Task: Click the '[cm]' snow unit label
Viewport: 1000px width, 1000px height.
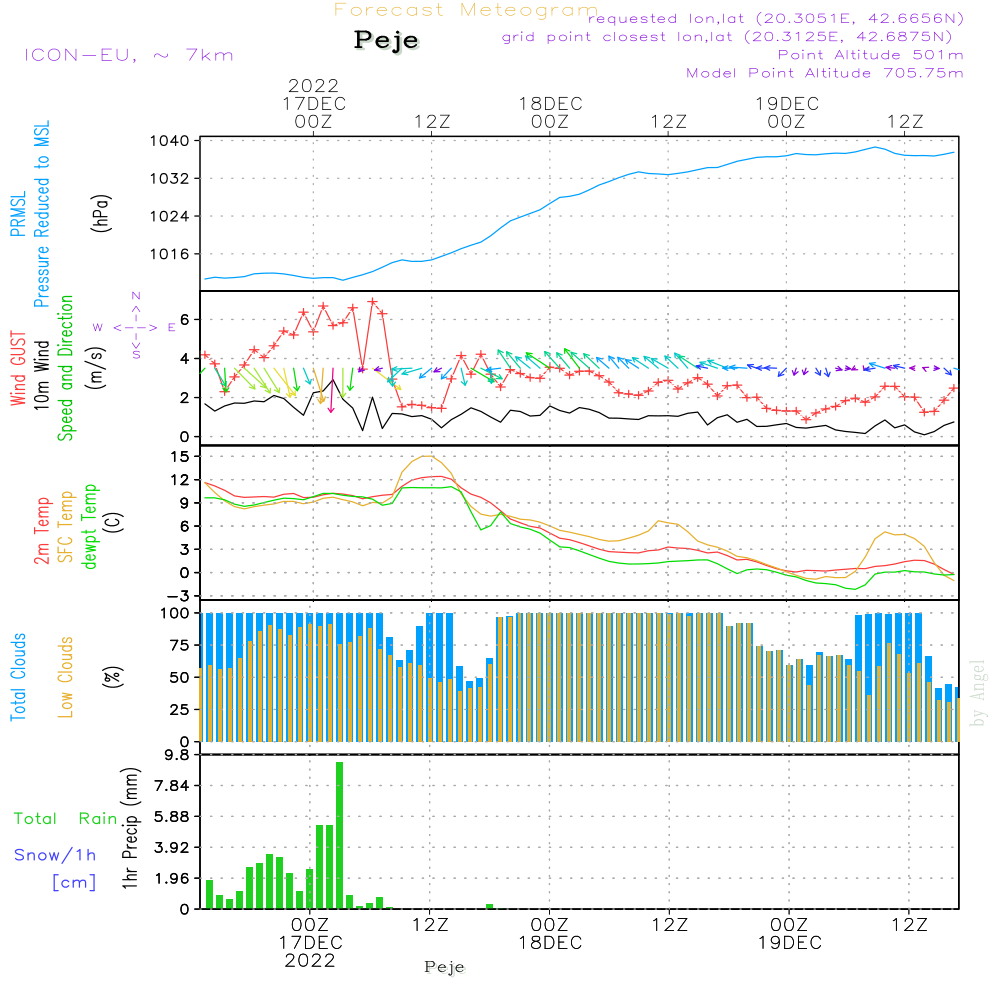Action: (74, 883)
